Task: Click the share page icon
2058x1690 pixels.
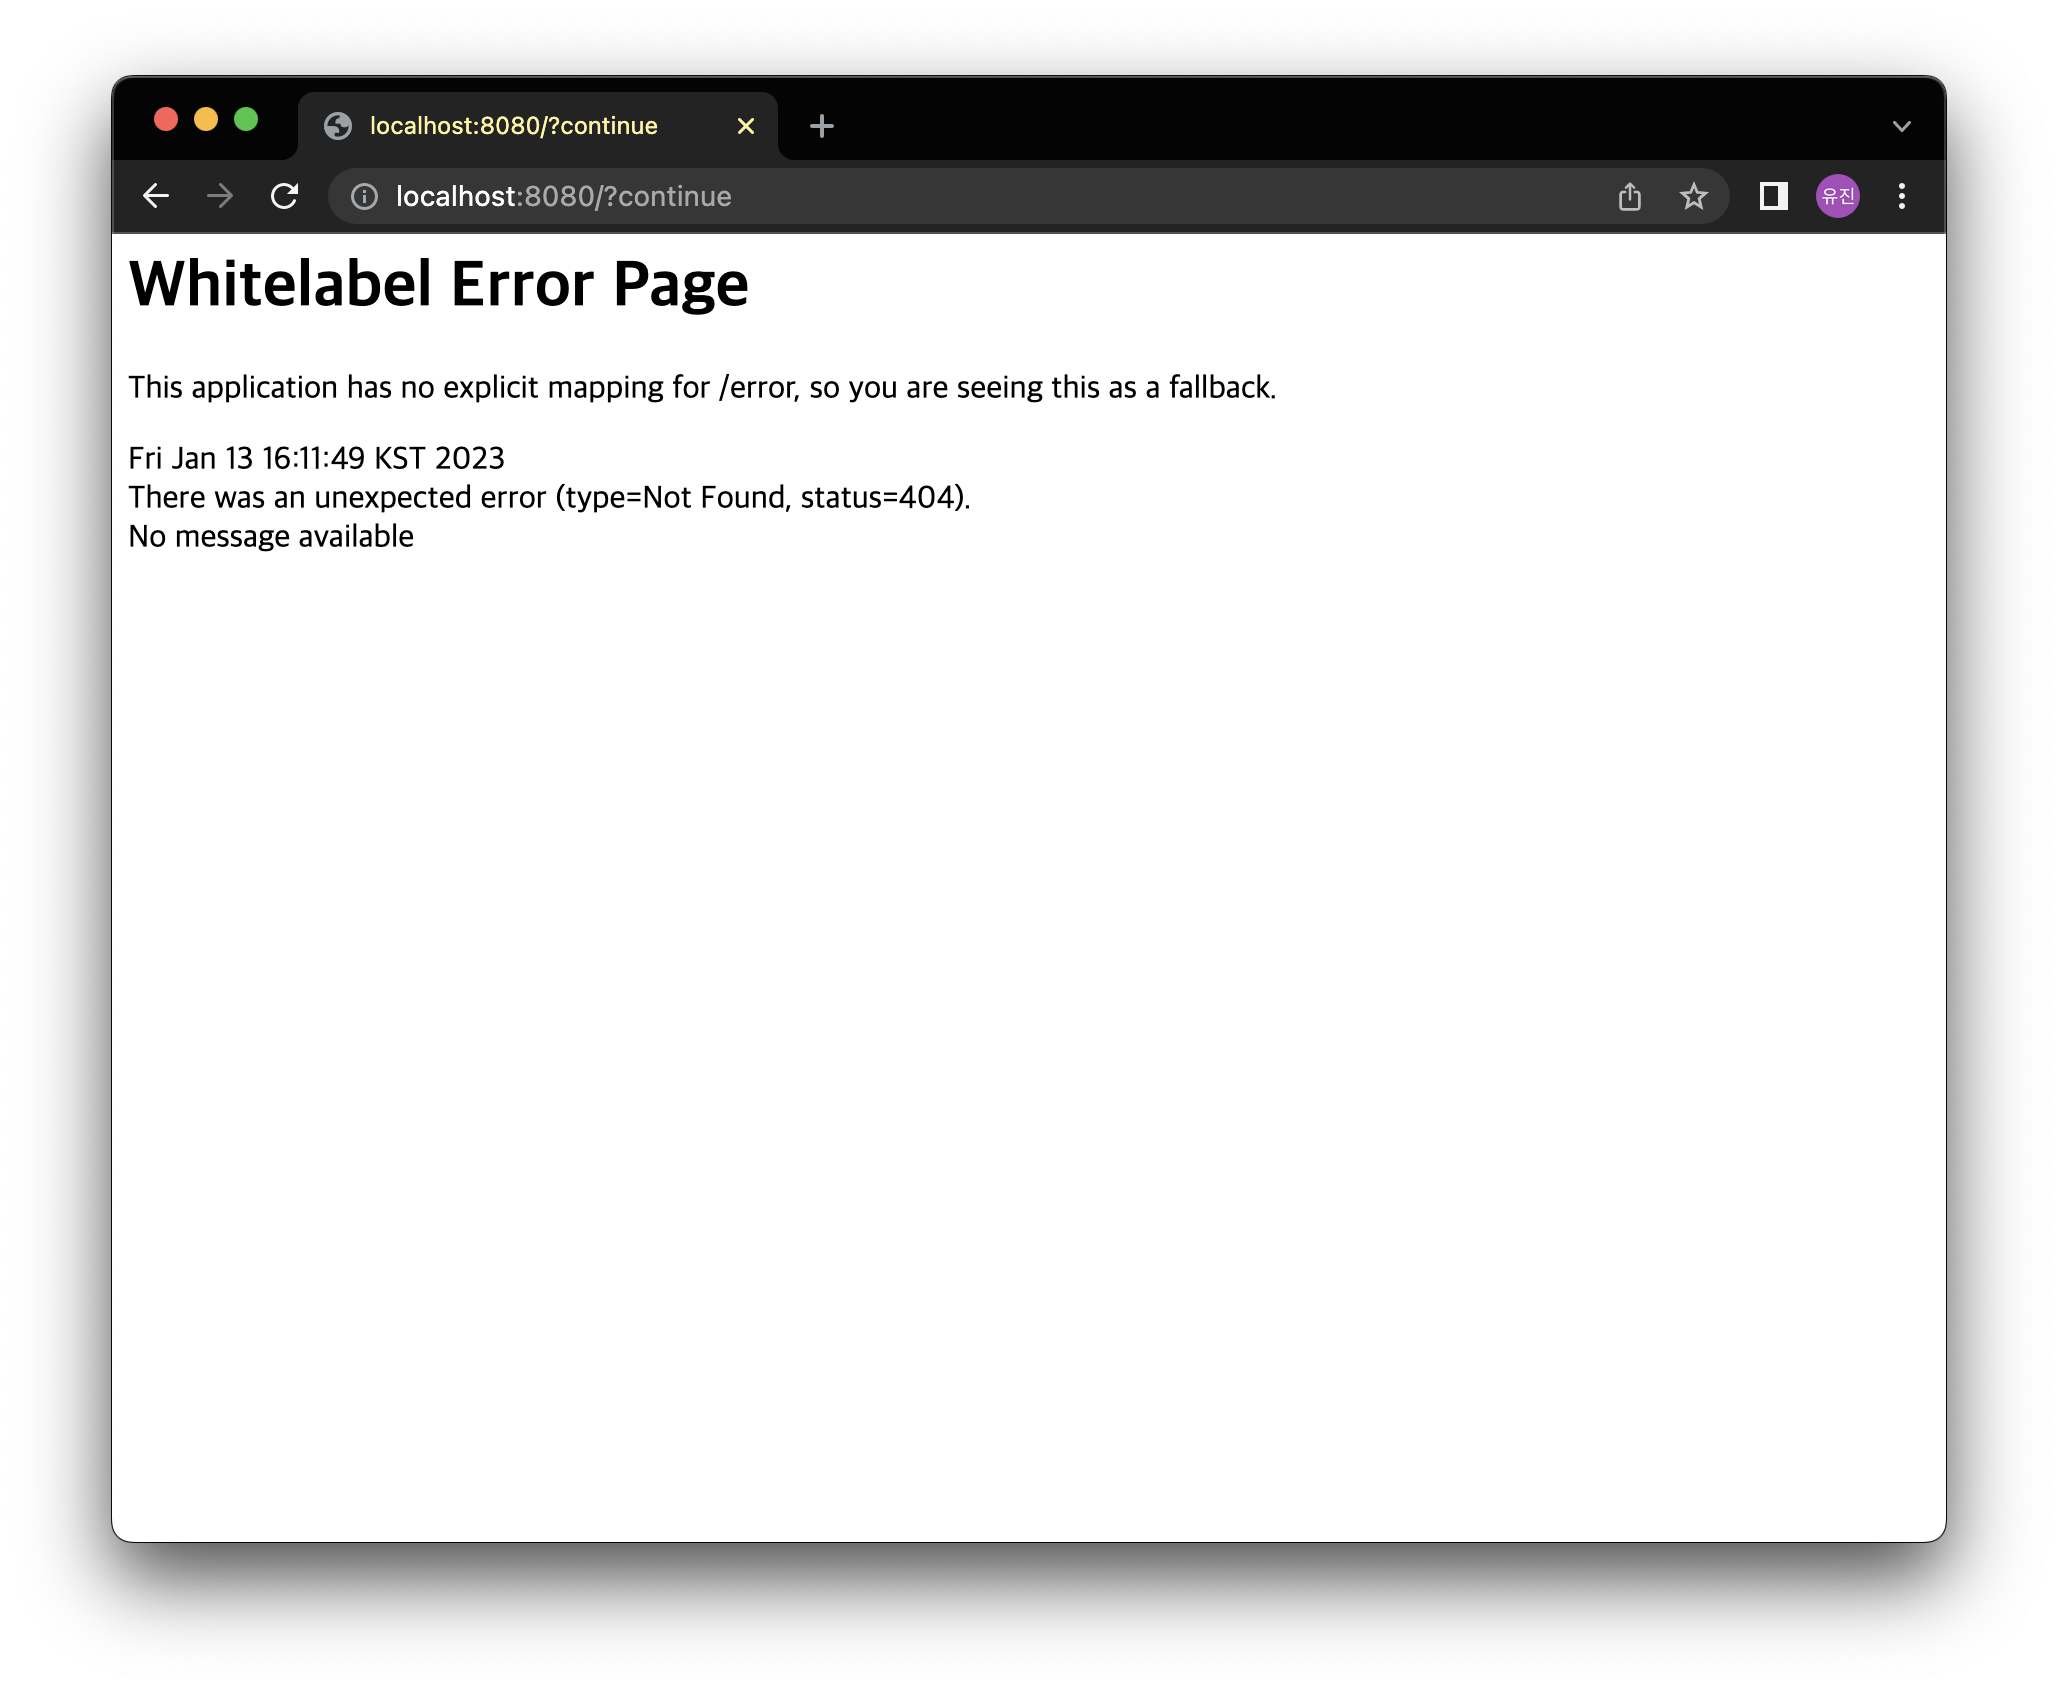Action: [1630, 197]
